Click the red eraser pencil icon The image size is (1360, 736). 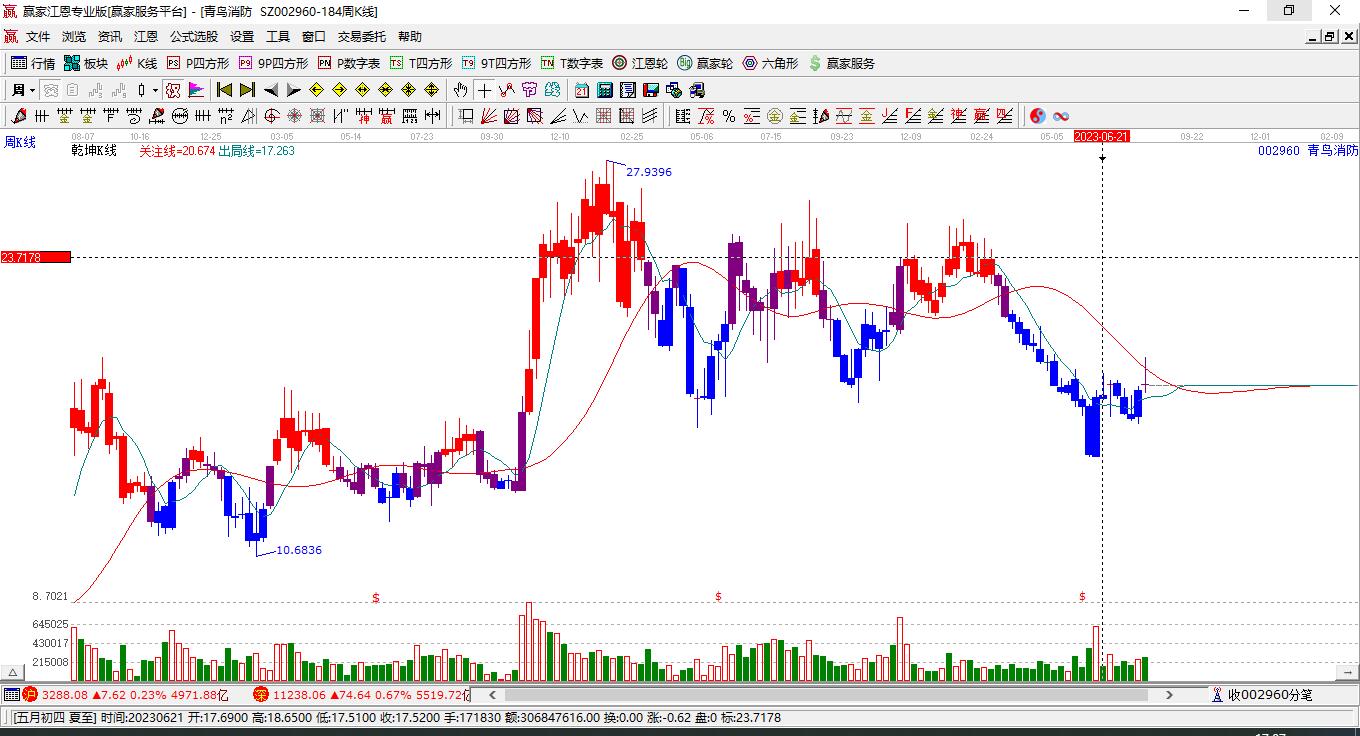[18, 116]
